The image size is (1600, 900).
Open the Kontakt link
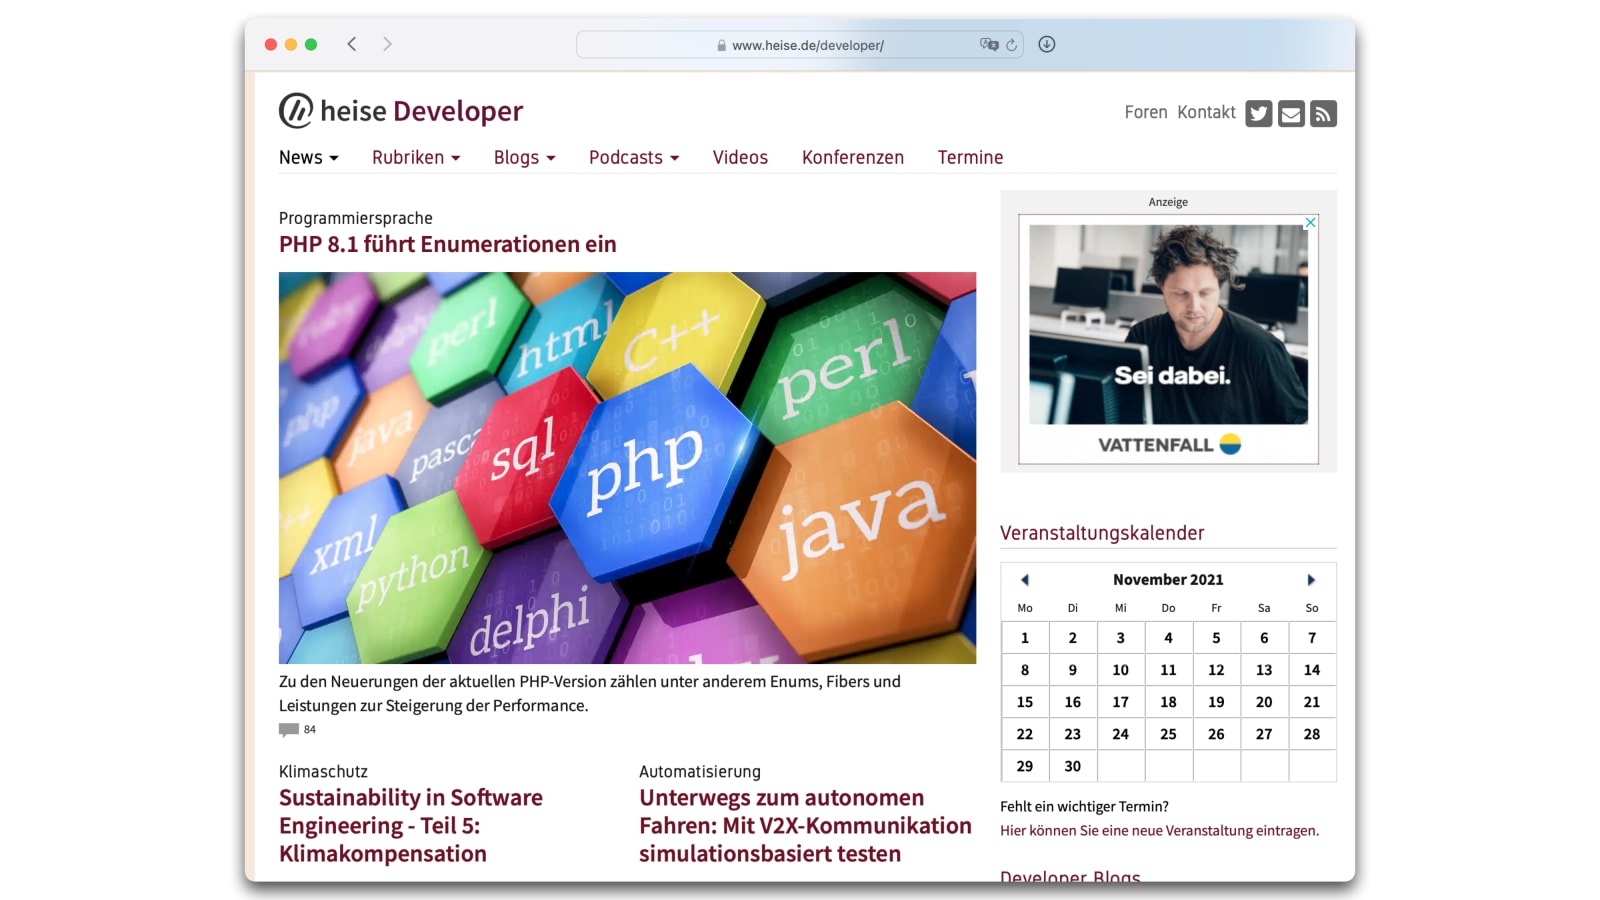pos(1207,112)
